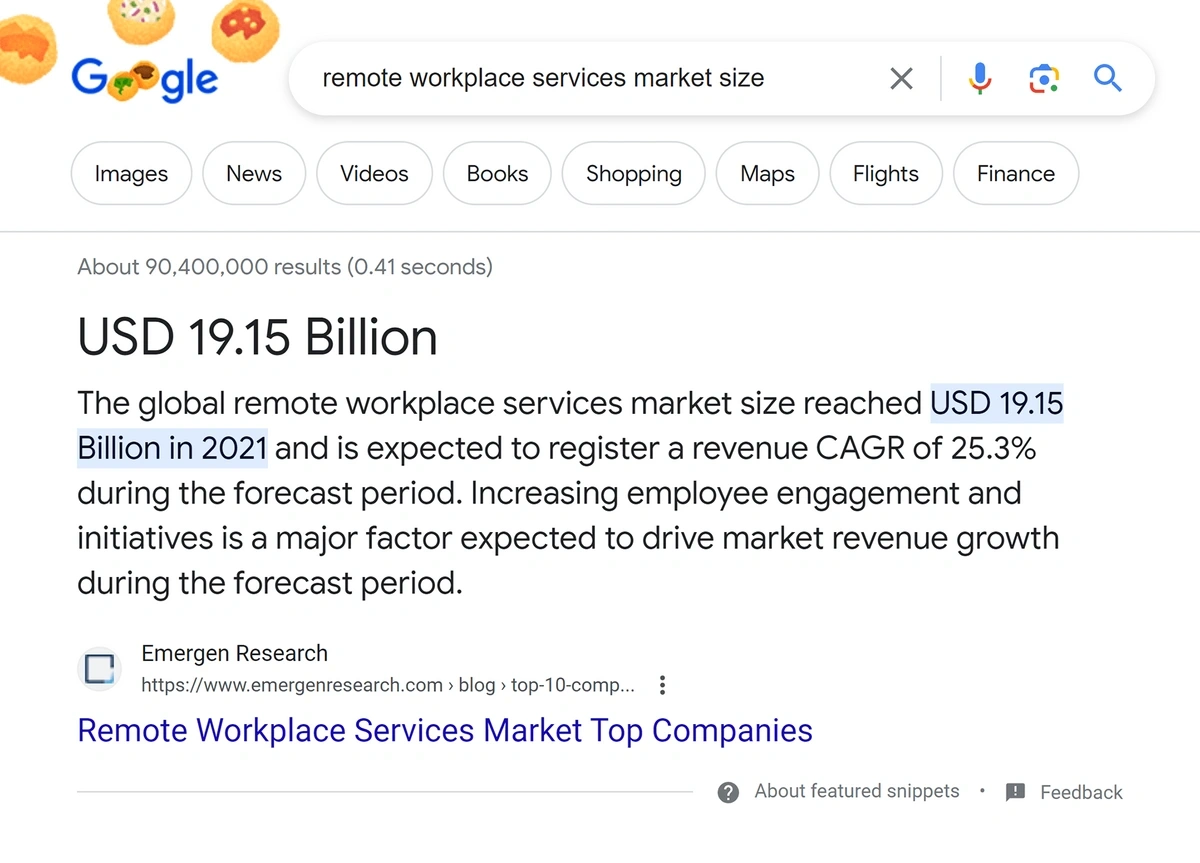The width and height of the screenshot is (1200, 863).
Task: Click the question mark icon for featured snippets
Action: pyautogui.click(x=729, y=792)
